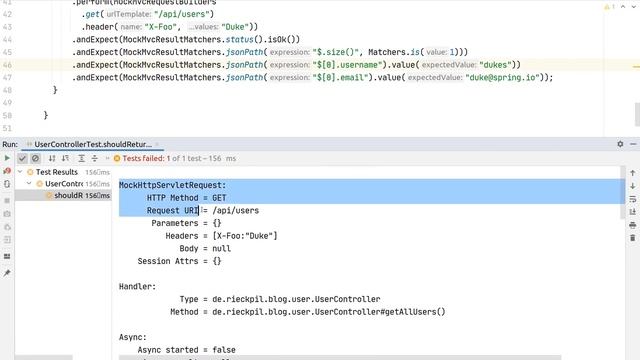Viewport: 640px width, 360px height.
Task: Click the Stop process icon
Action: coord(7,200)
